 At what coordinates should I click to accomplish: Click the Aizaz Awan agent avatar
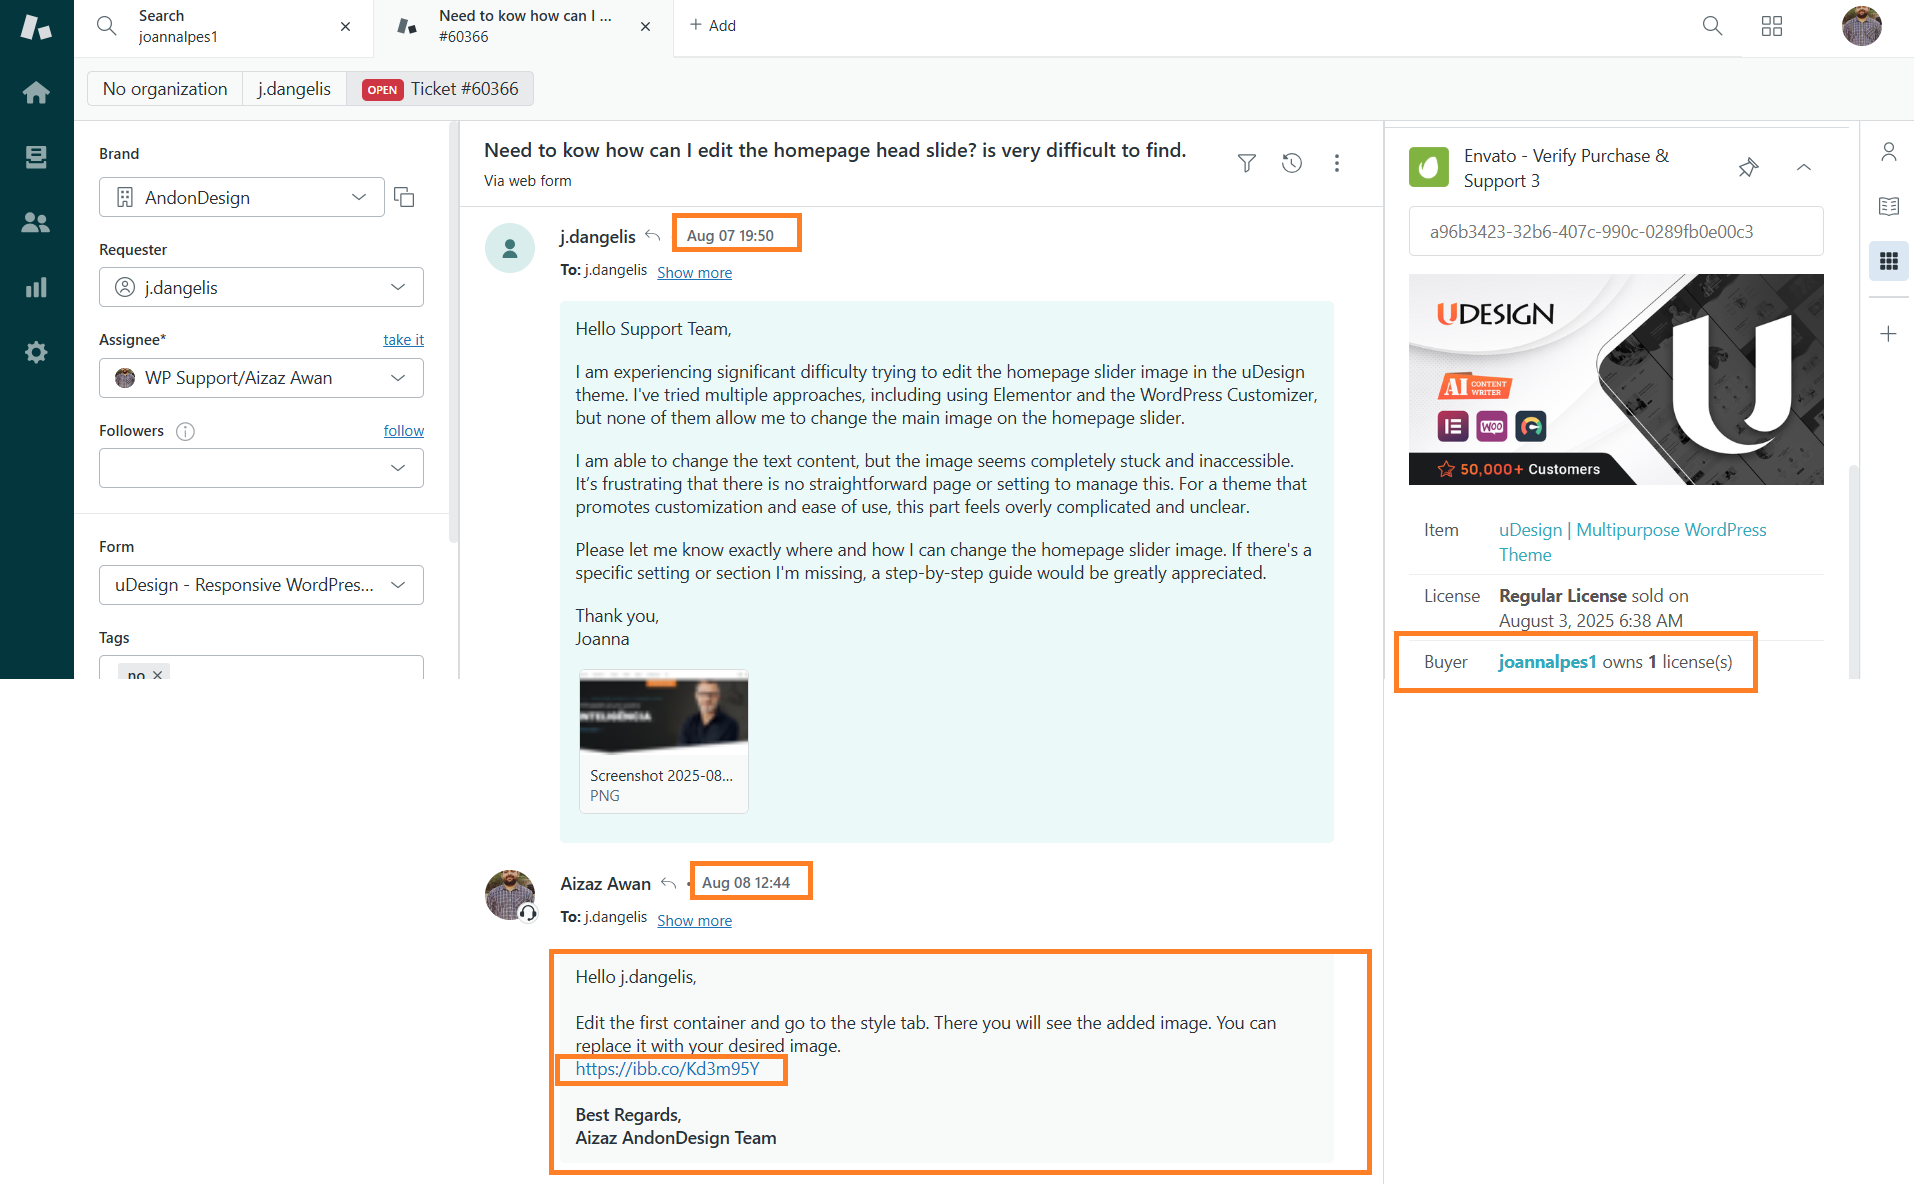tap(510, 895)
